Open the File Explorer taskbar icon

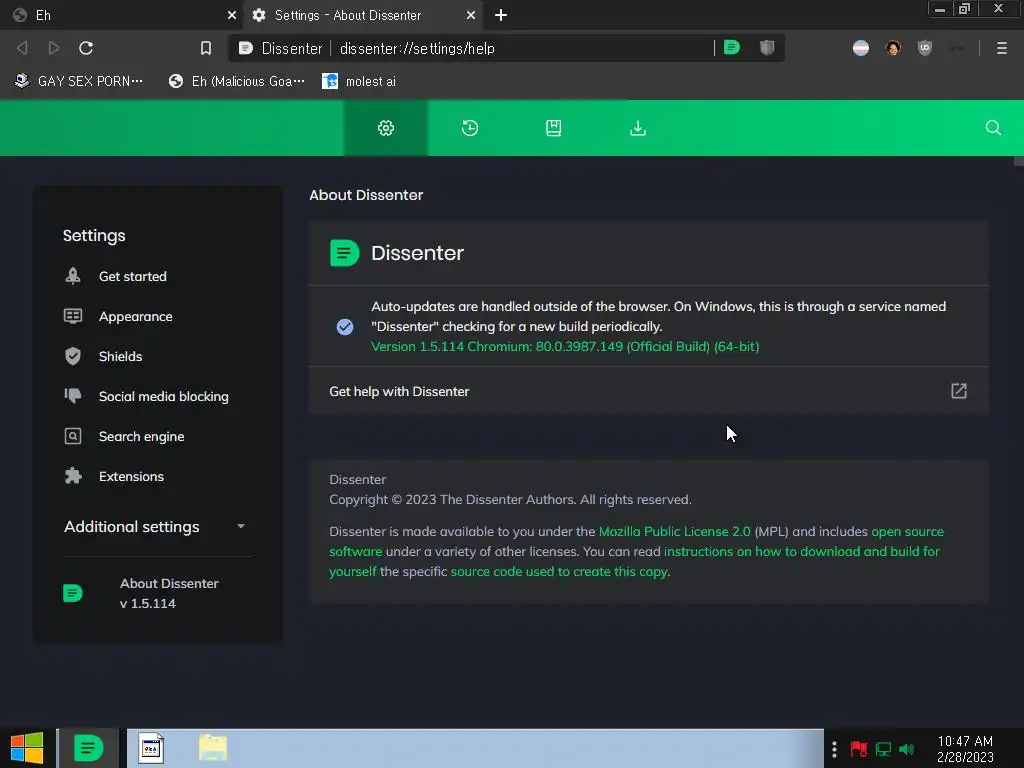[x=213, y=748]
